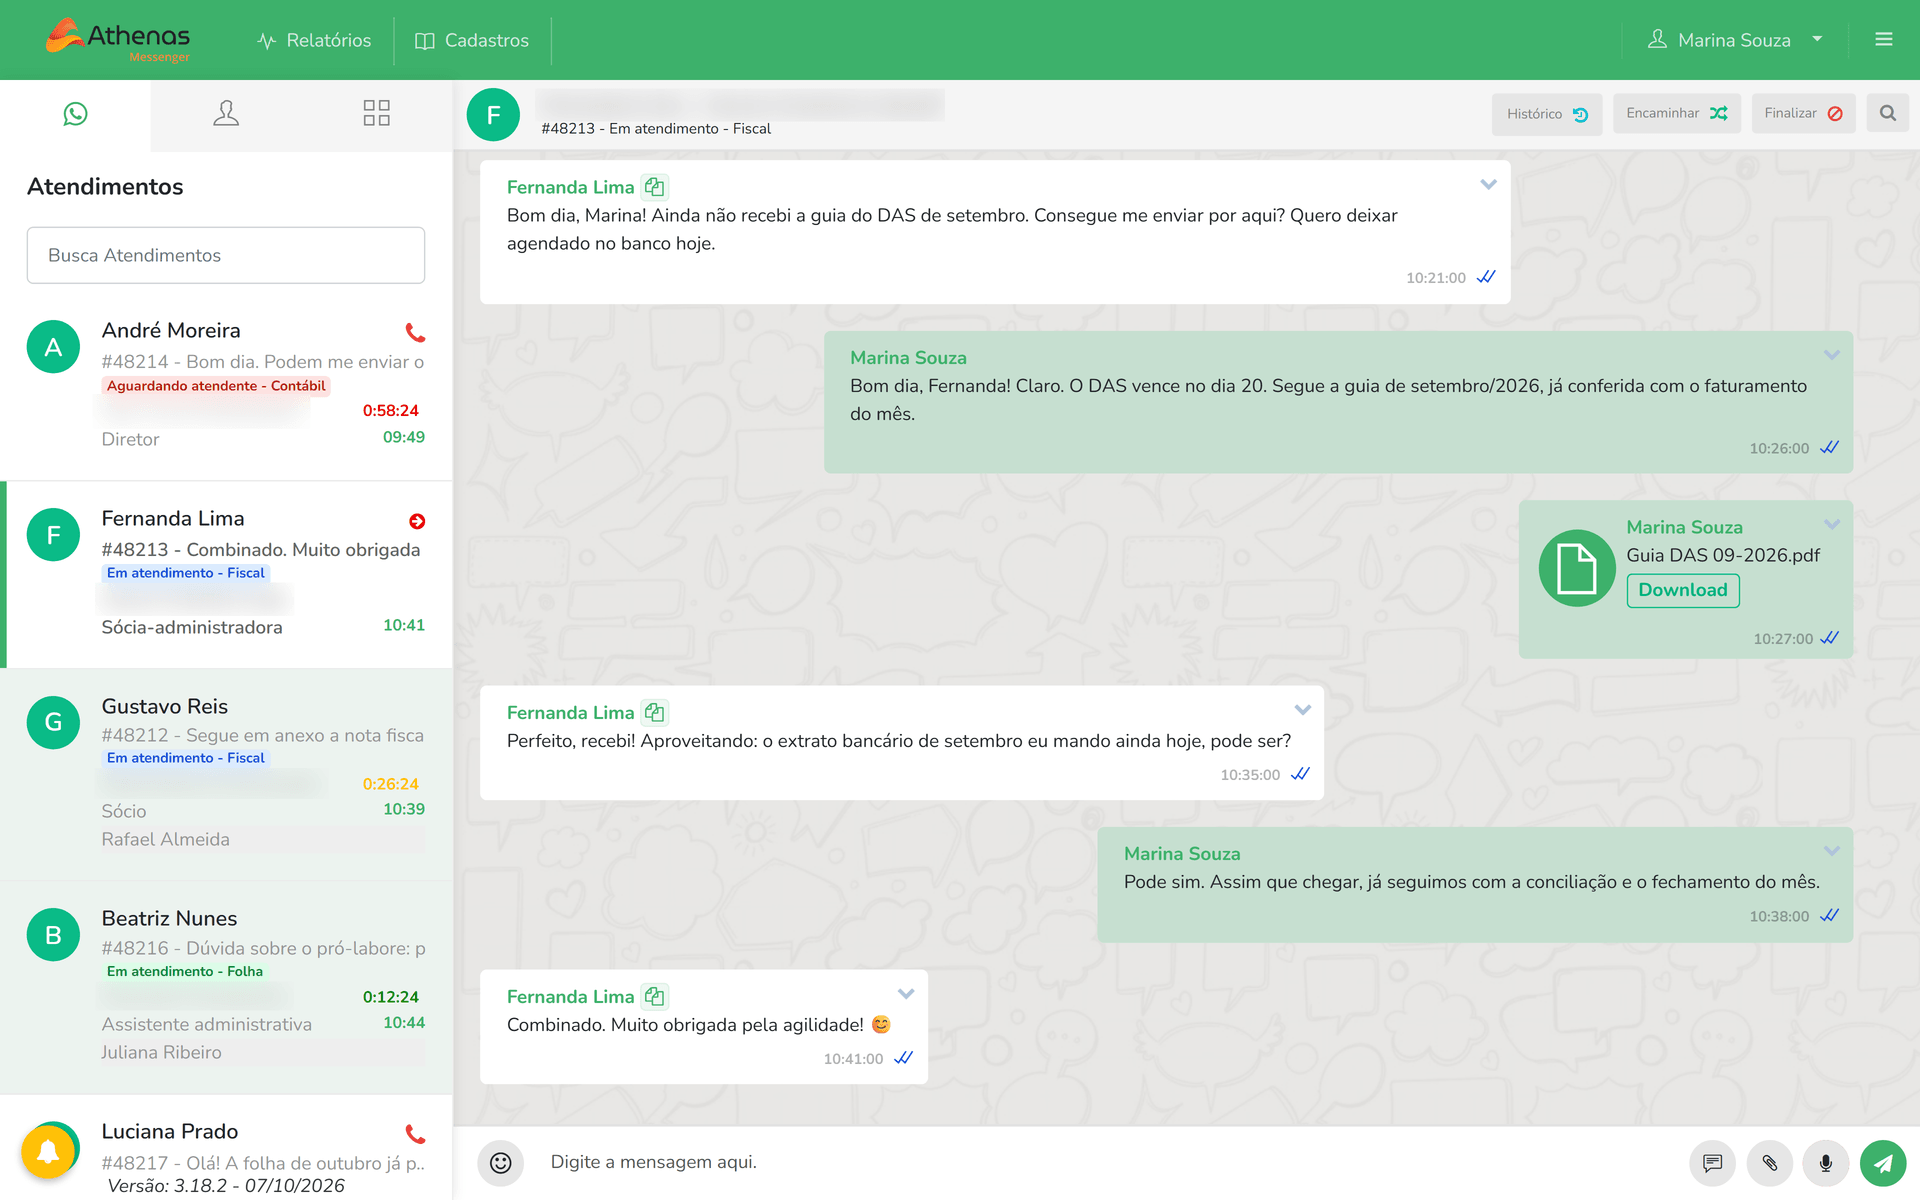Click the Em atendimento - Folha tag
This screenshot has width=1920, height=1200.
(185, 971)
